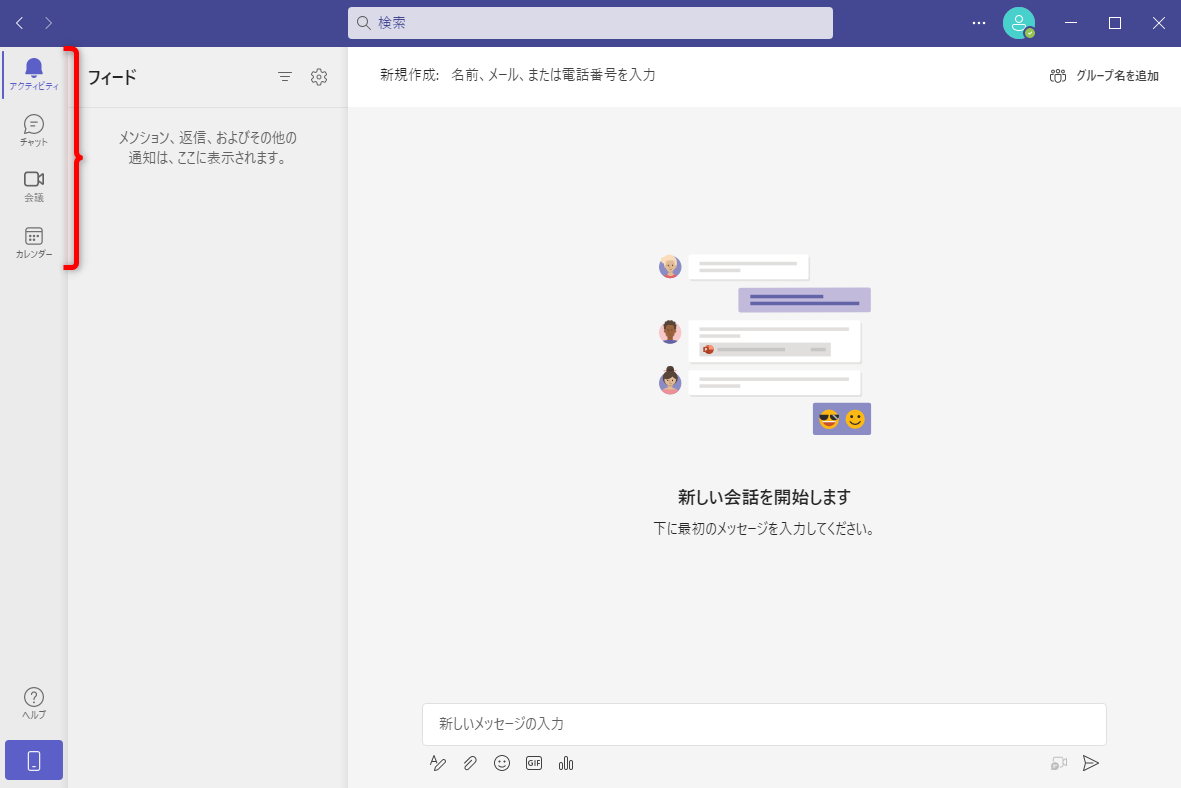
Task: Switch to チャット (Chat) in the sidebar
Action: [x=33, y=131]
